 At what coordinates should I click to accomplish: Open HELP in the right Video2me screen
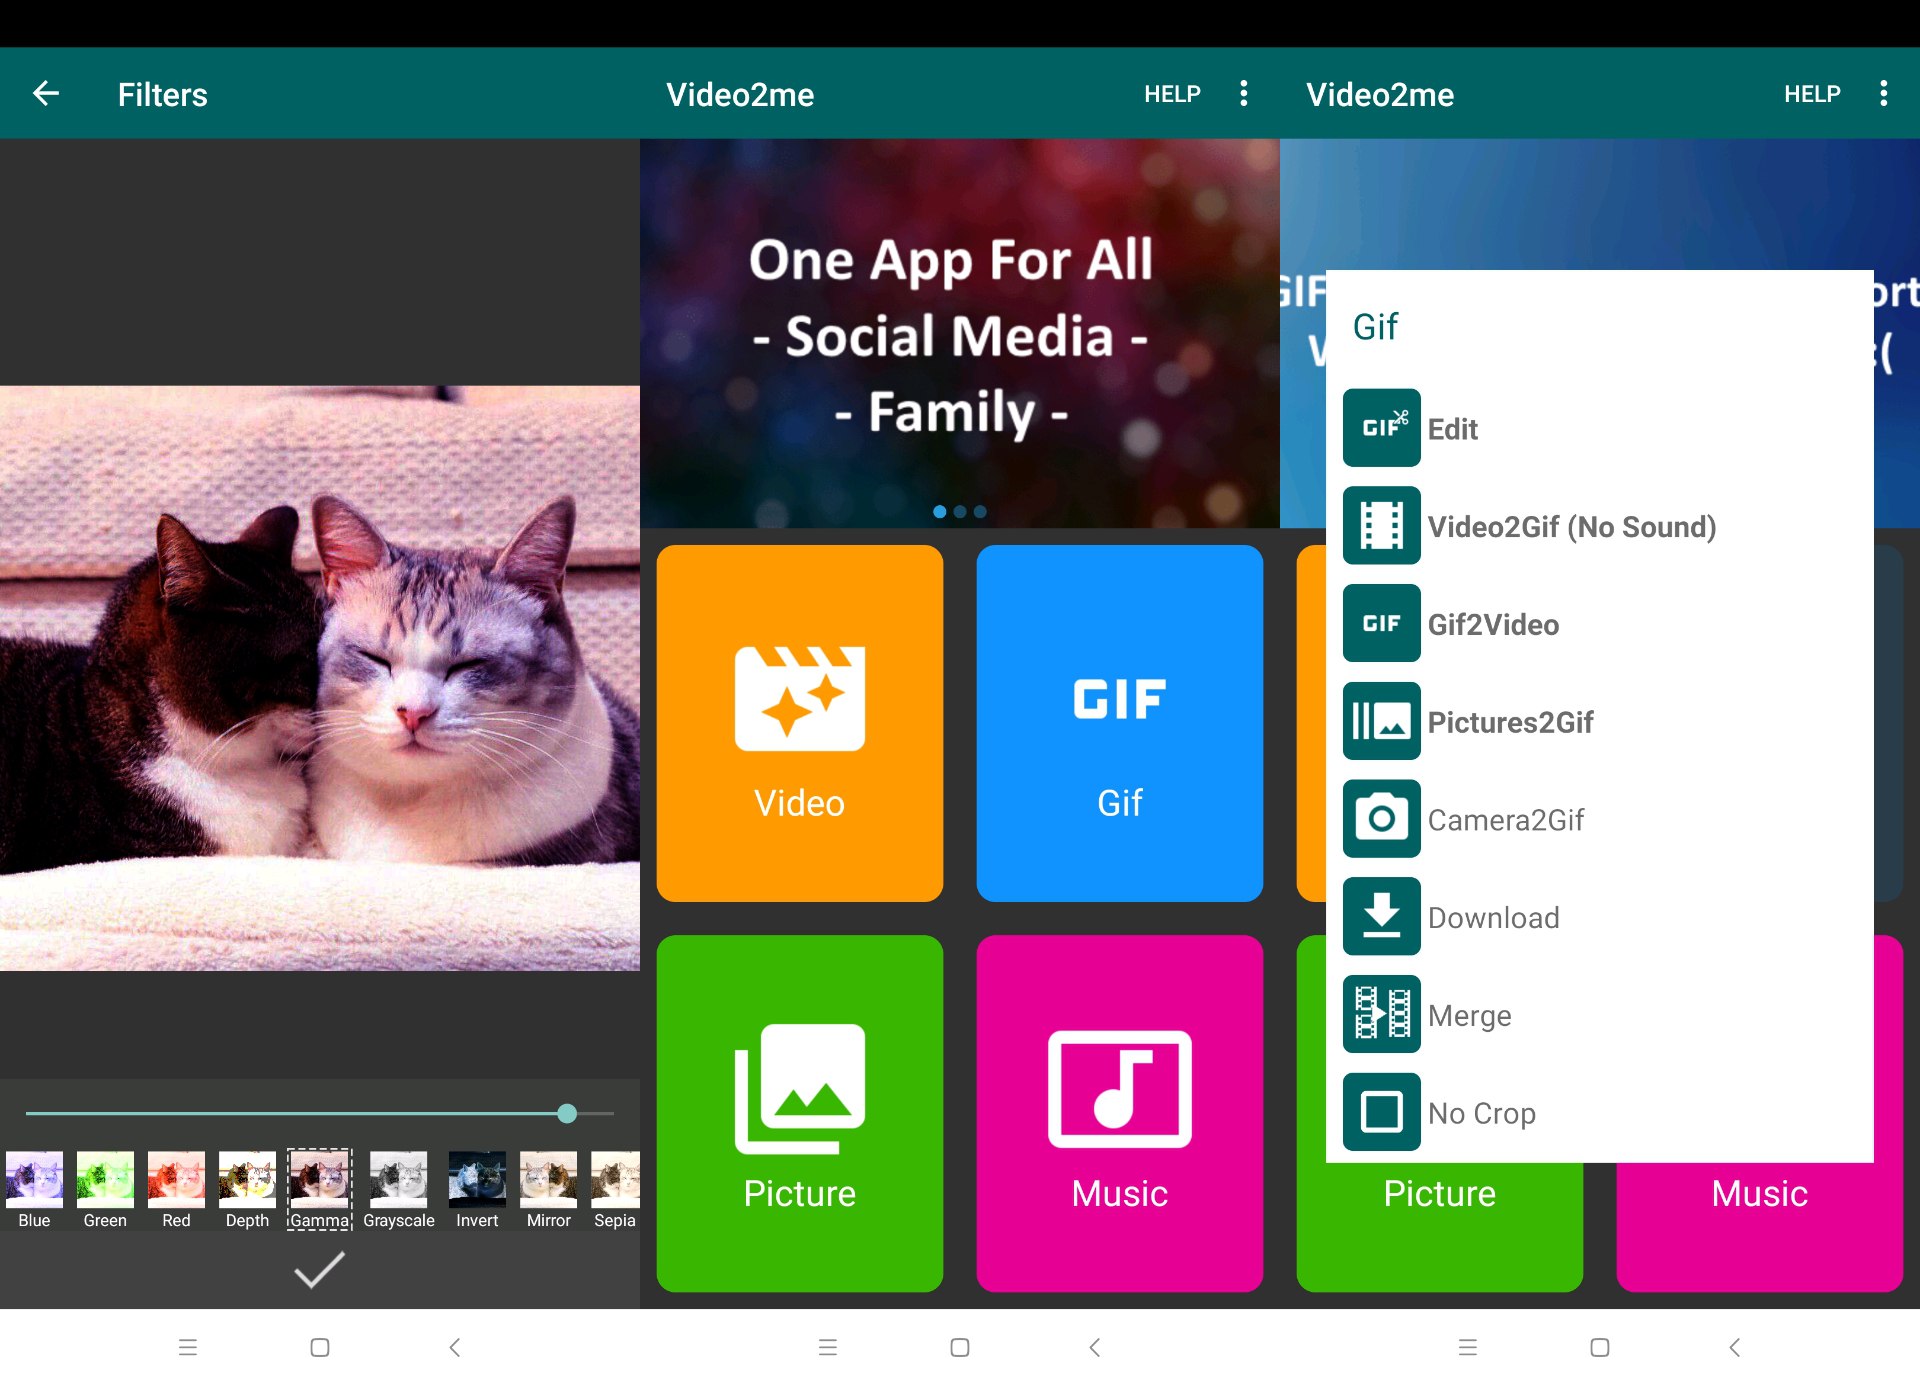tap(1812, 94)
